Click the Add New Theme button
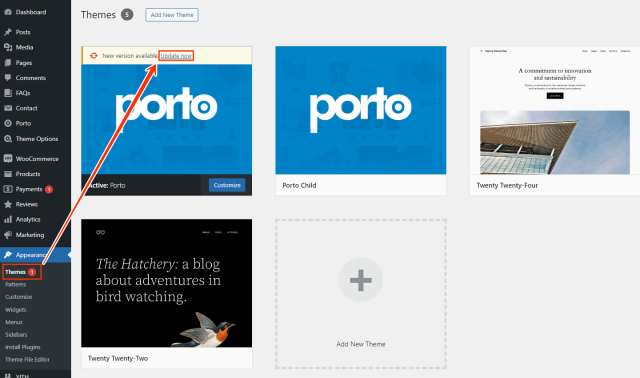 pos(172,15)
